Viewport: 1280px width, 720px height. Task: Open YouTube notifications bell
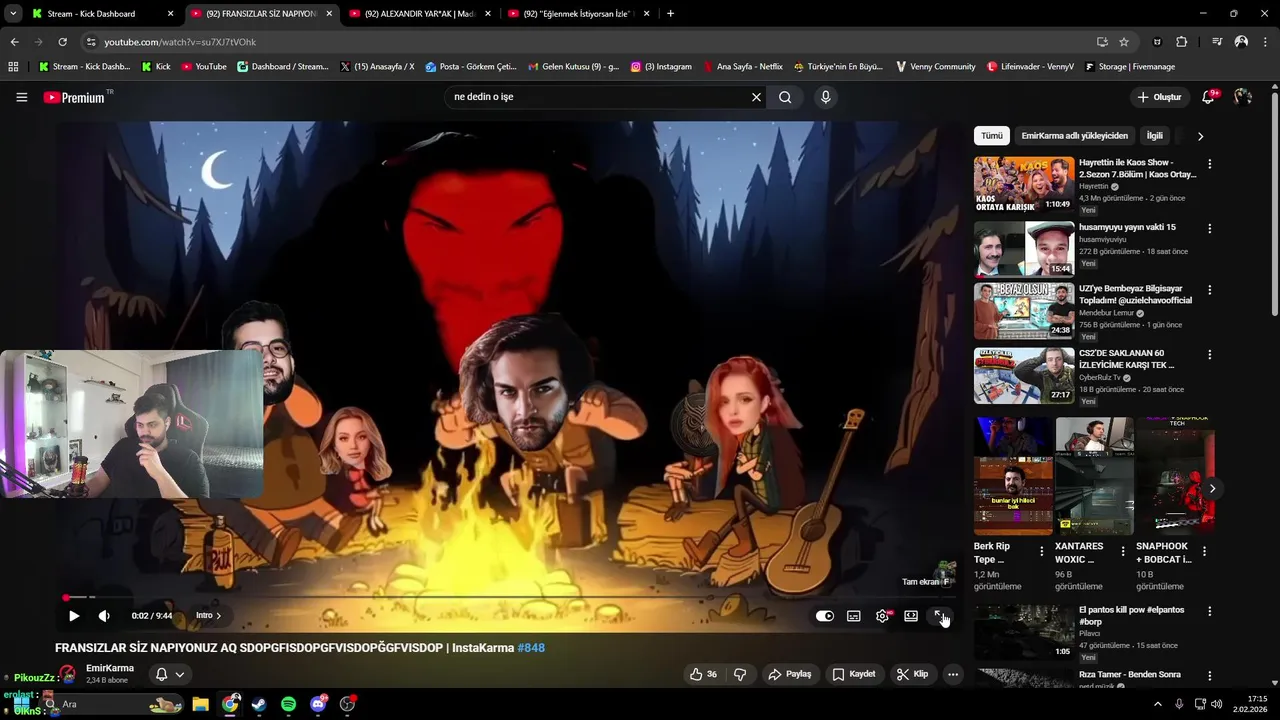click(x=1208, y=97)
